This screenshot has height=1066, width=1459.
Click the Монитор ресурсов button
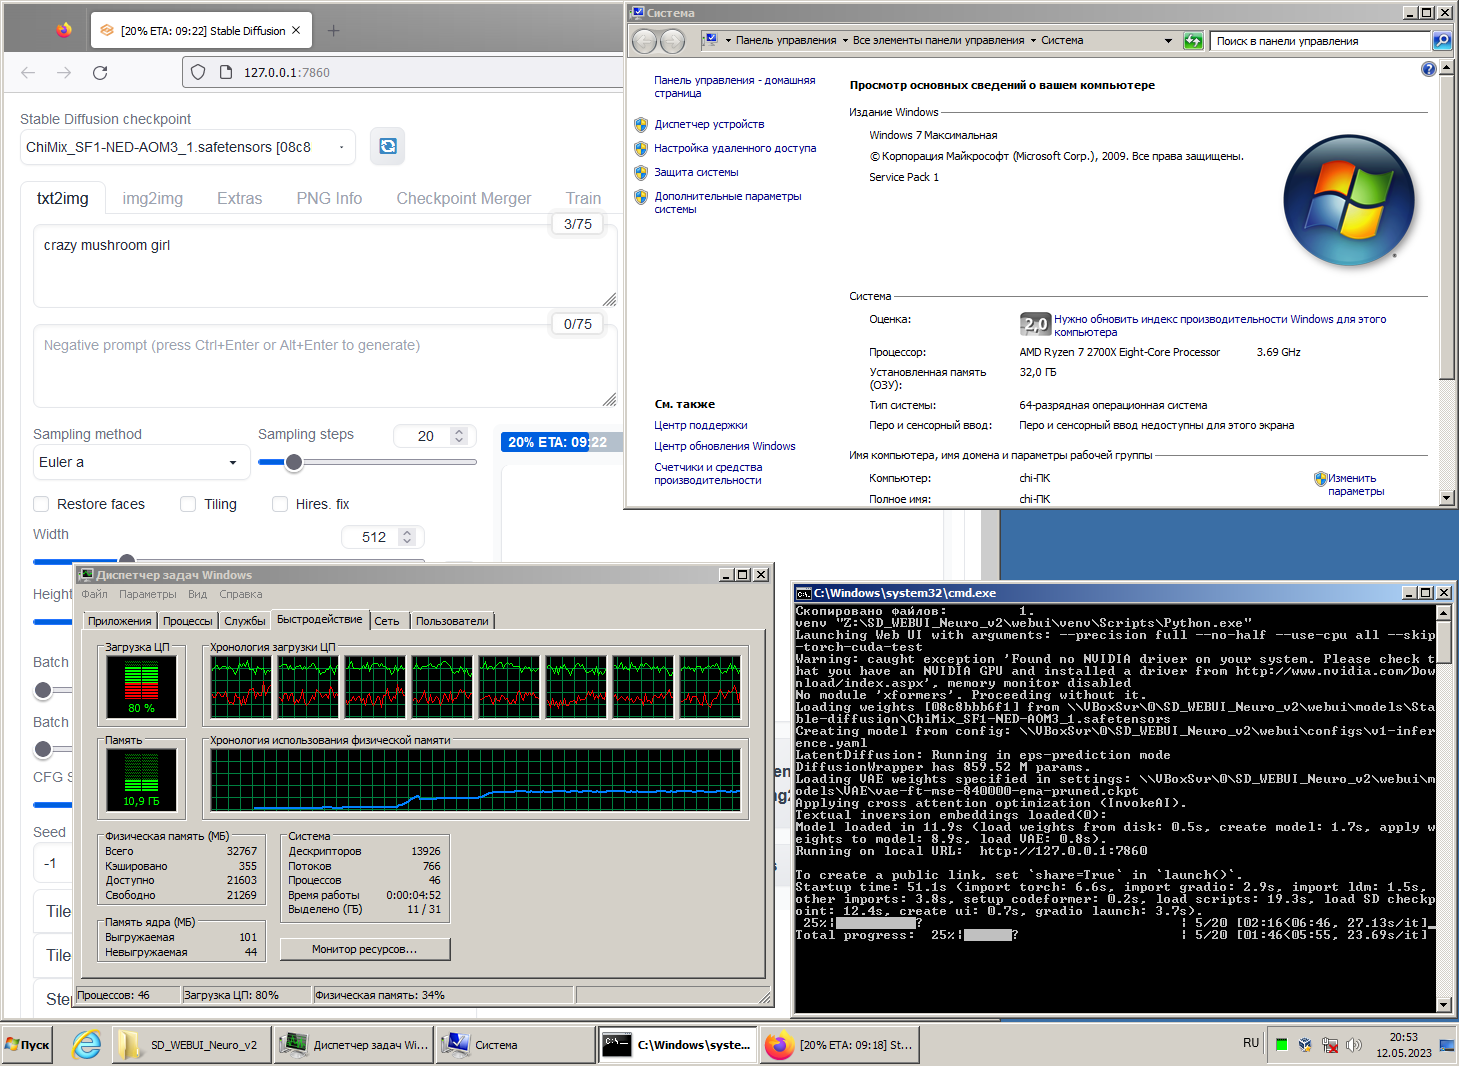pyautogui.click(x=364, y=949)
